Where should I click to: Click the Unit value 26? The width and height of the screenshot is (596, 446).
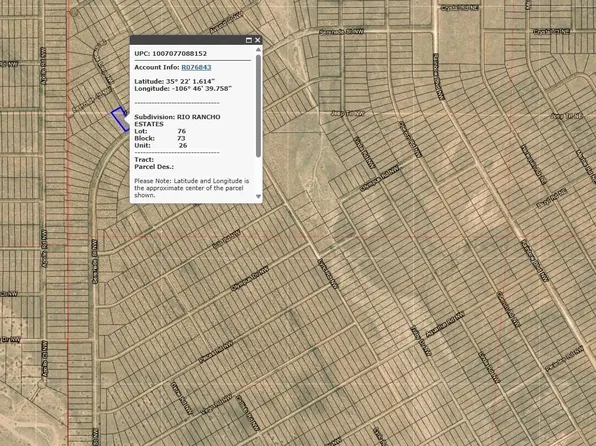point(183,146)
